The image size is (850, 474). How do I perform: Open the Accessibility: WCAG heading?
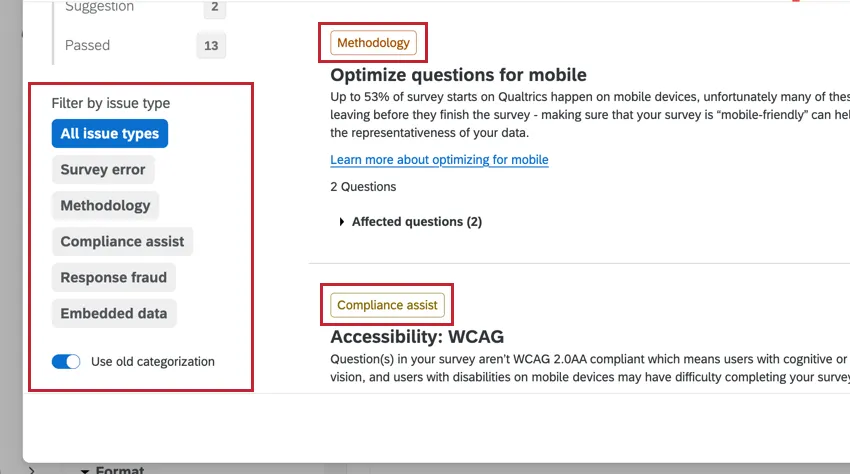(x=417, y=337)
